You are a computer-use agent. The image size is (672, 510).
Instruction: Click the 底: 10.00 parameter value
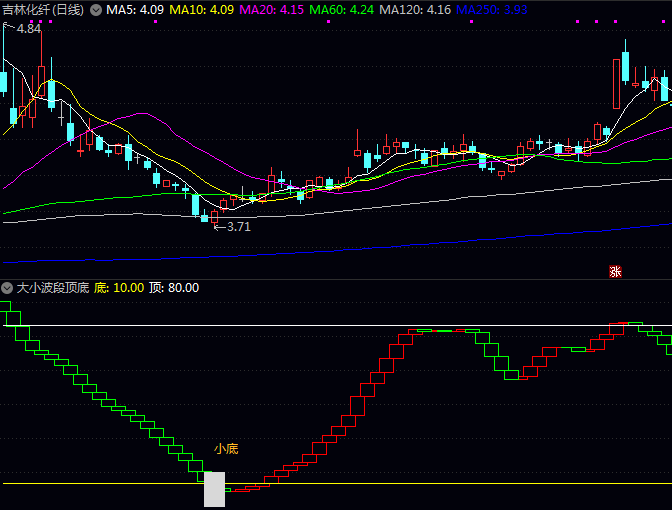[119, 288]
